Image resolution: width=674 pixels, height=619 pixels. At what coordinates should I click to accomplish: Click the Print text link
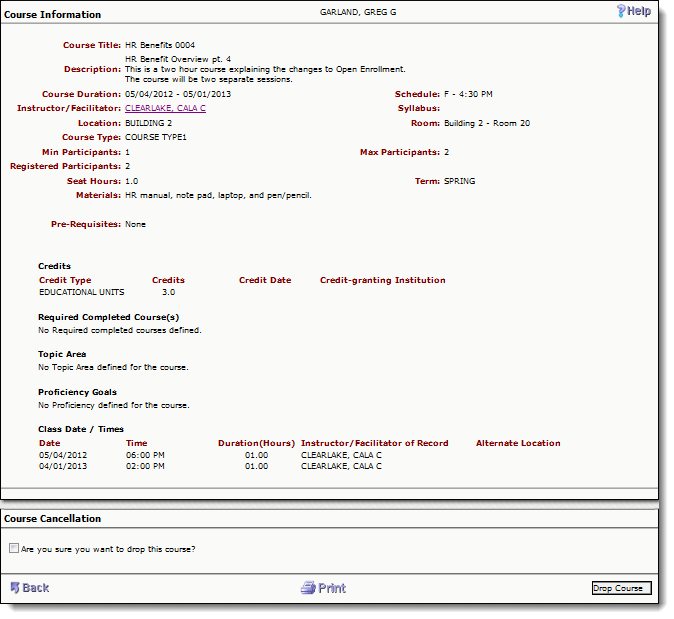pyautogui.click(x=332, y=588)
